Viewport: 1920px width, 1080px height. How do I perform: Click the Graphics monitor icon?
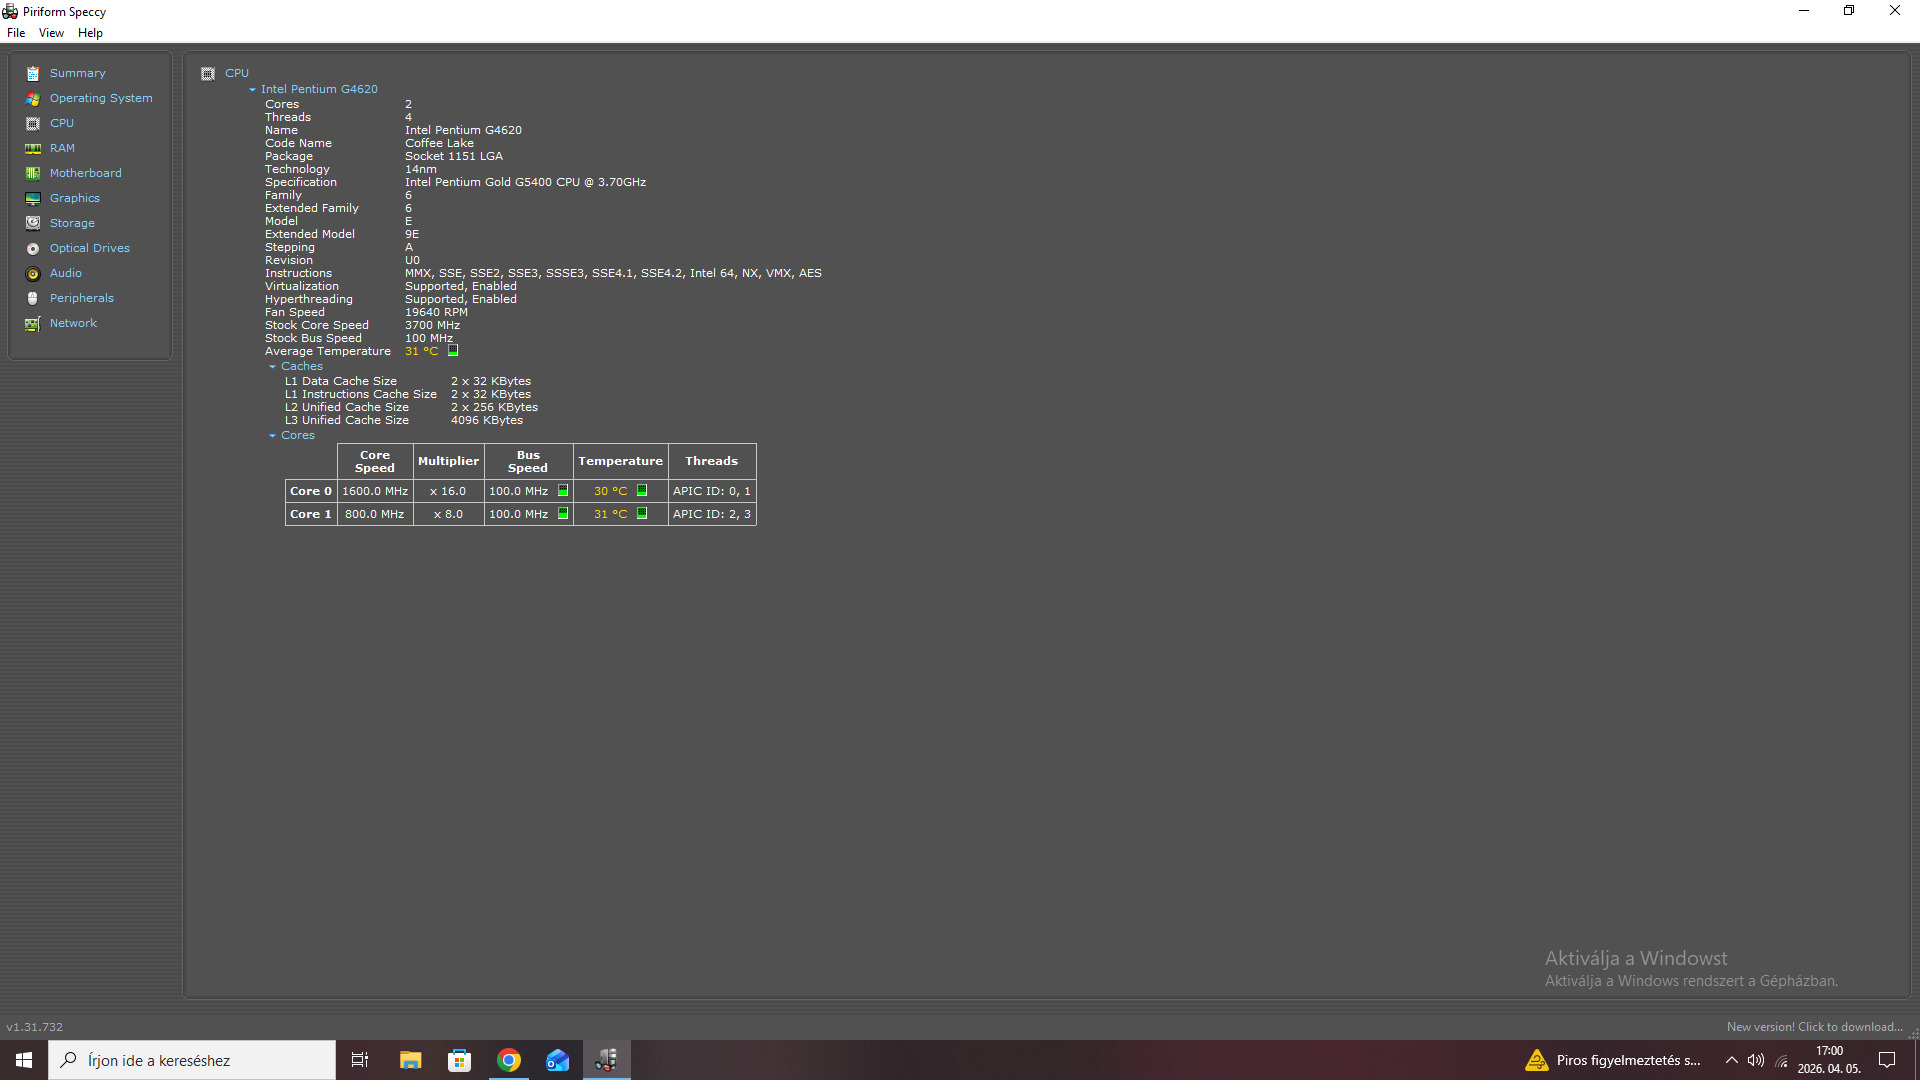(x=33, y=198)
